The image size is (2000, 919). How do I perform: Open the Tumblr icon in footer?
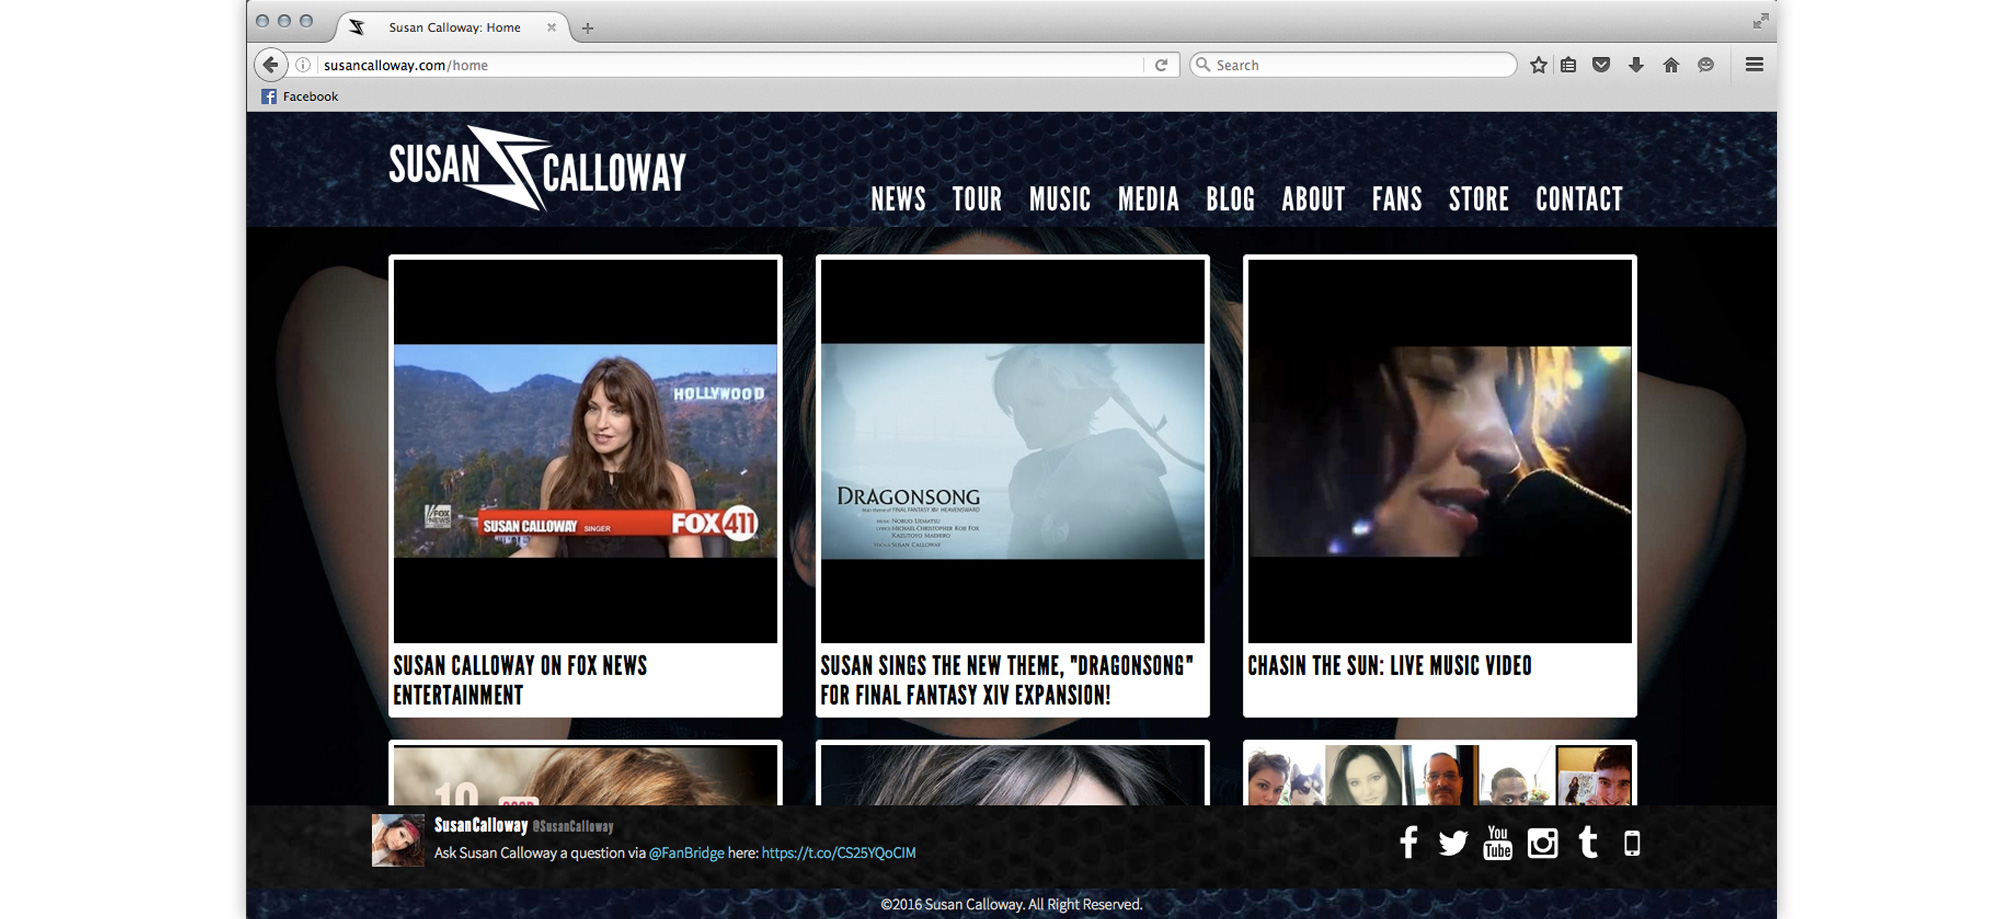point(1587,843)
